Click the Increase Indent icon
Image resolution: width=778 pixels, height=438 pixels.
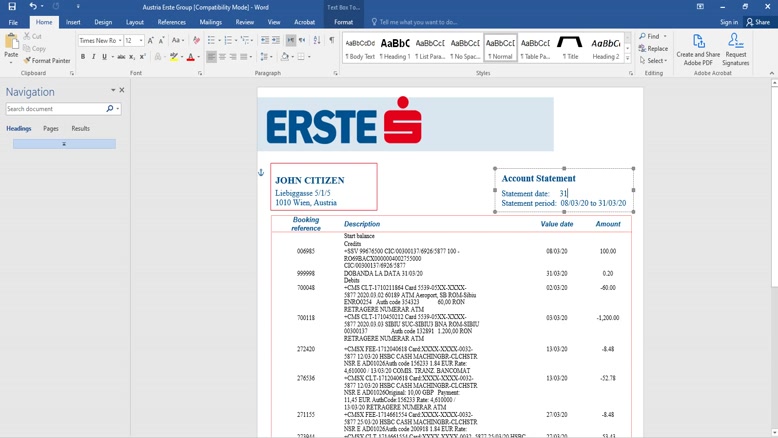coord(275,41)
